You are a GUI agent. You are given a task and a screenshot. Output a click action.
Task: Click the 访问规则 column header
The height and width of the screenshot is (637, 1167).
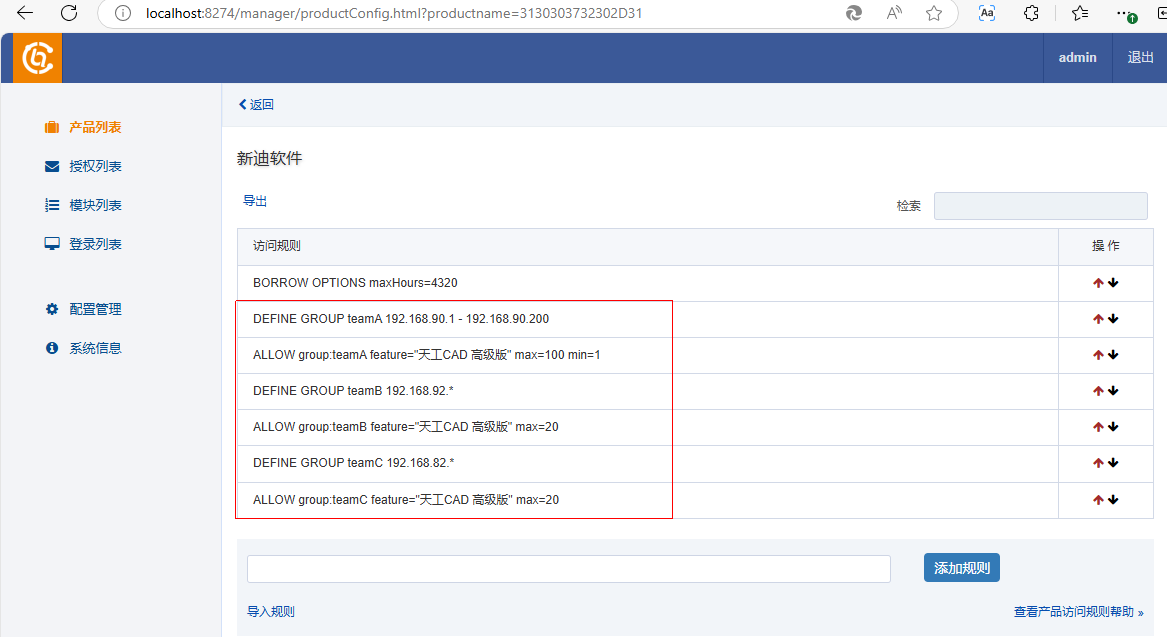(x=277, y=246)
